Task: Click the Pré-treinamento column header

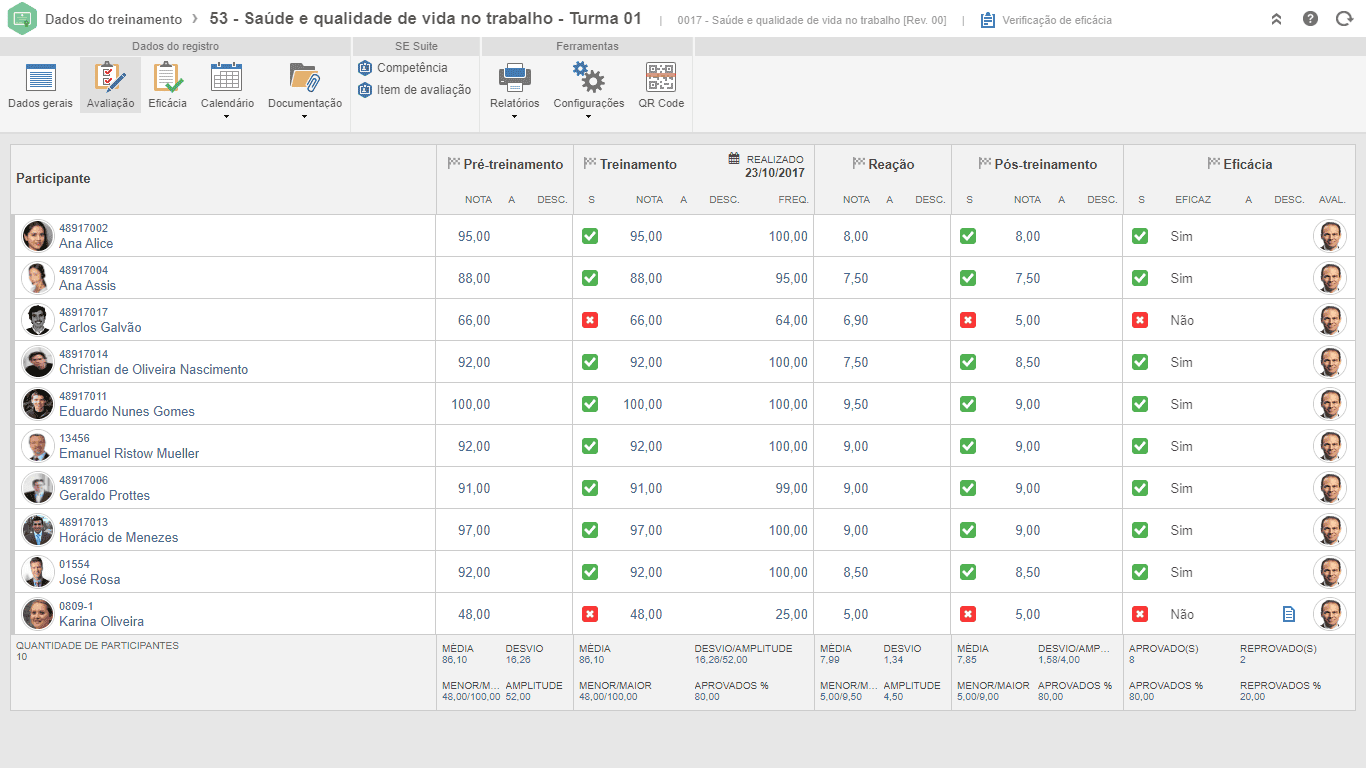Action: pyautogui.click(x=513, y=164)
